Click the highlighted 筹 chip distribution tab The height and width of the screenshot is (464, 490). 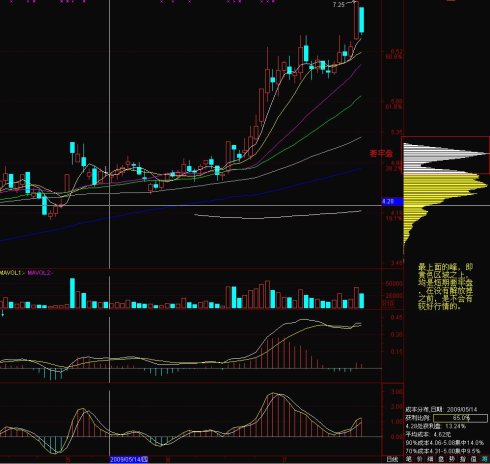tap(484, 459)
